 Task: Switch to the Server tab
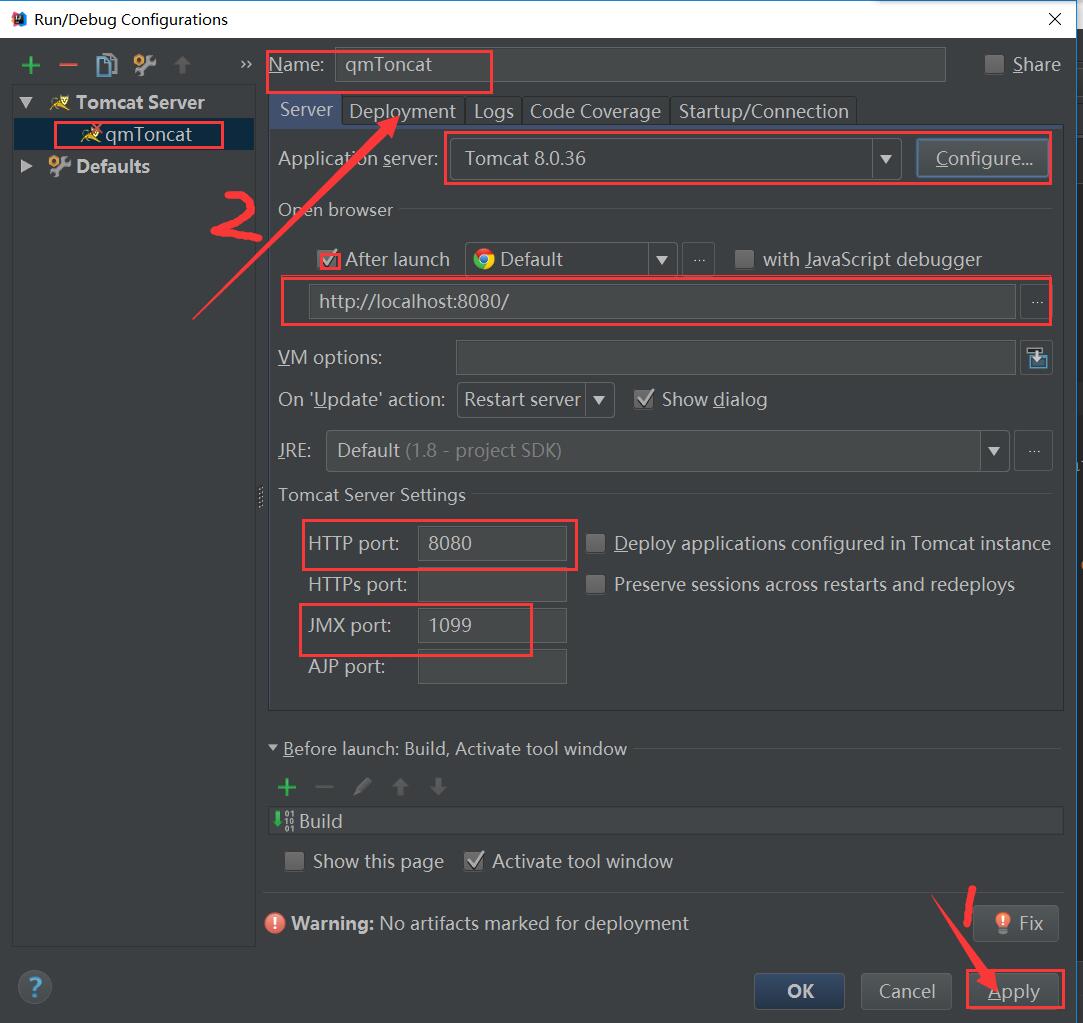[305, 110]
